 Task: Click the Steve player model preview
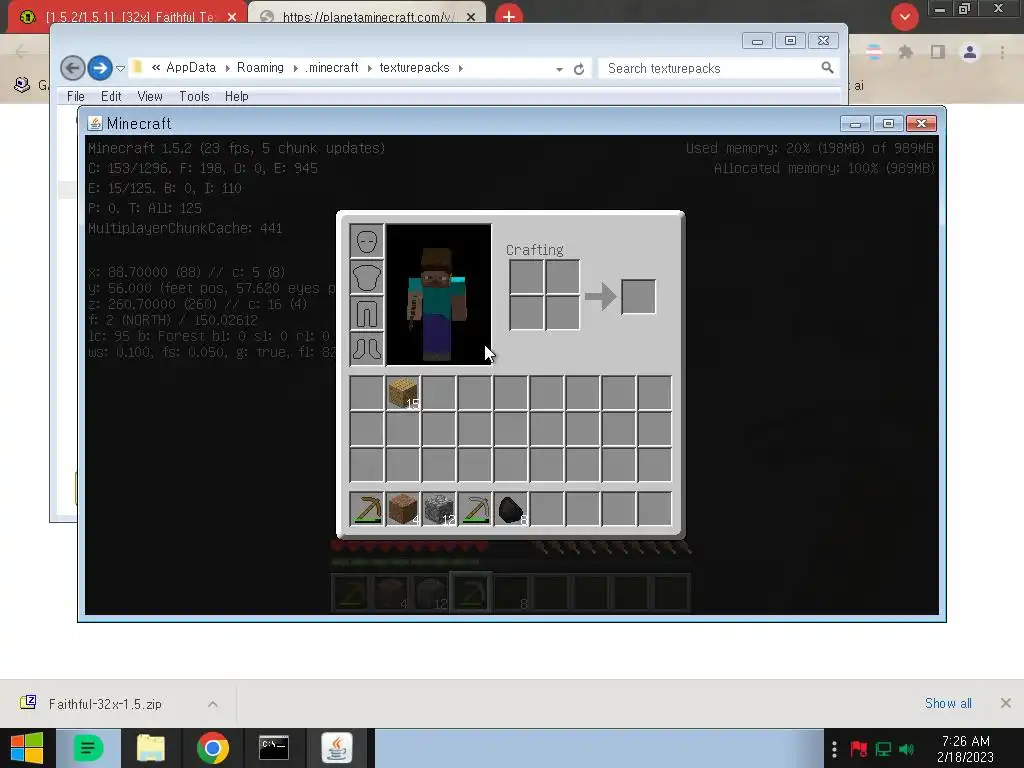click(438, 295)
